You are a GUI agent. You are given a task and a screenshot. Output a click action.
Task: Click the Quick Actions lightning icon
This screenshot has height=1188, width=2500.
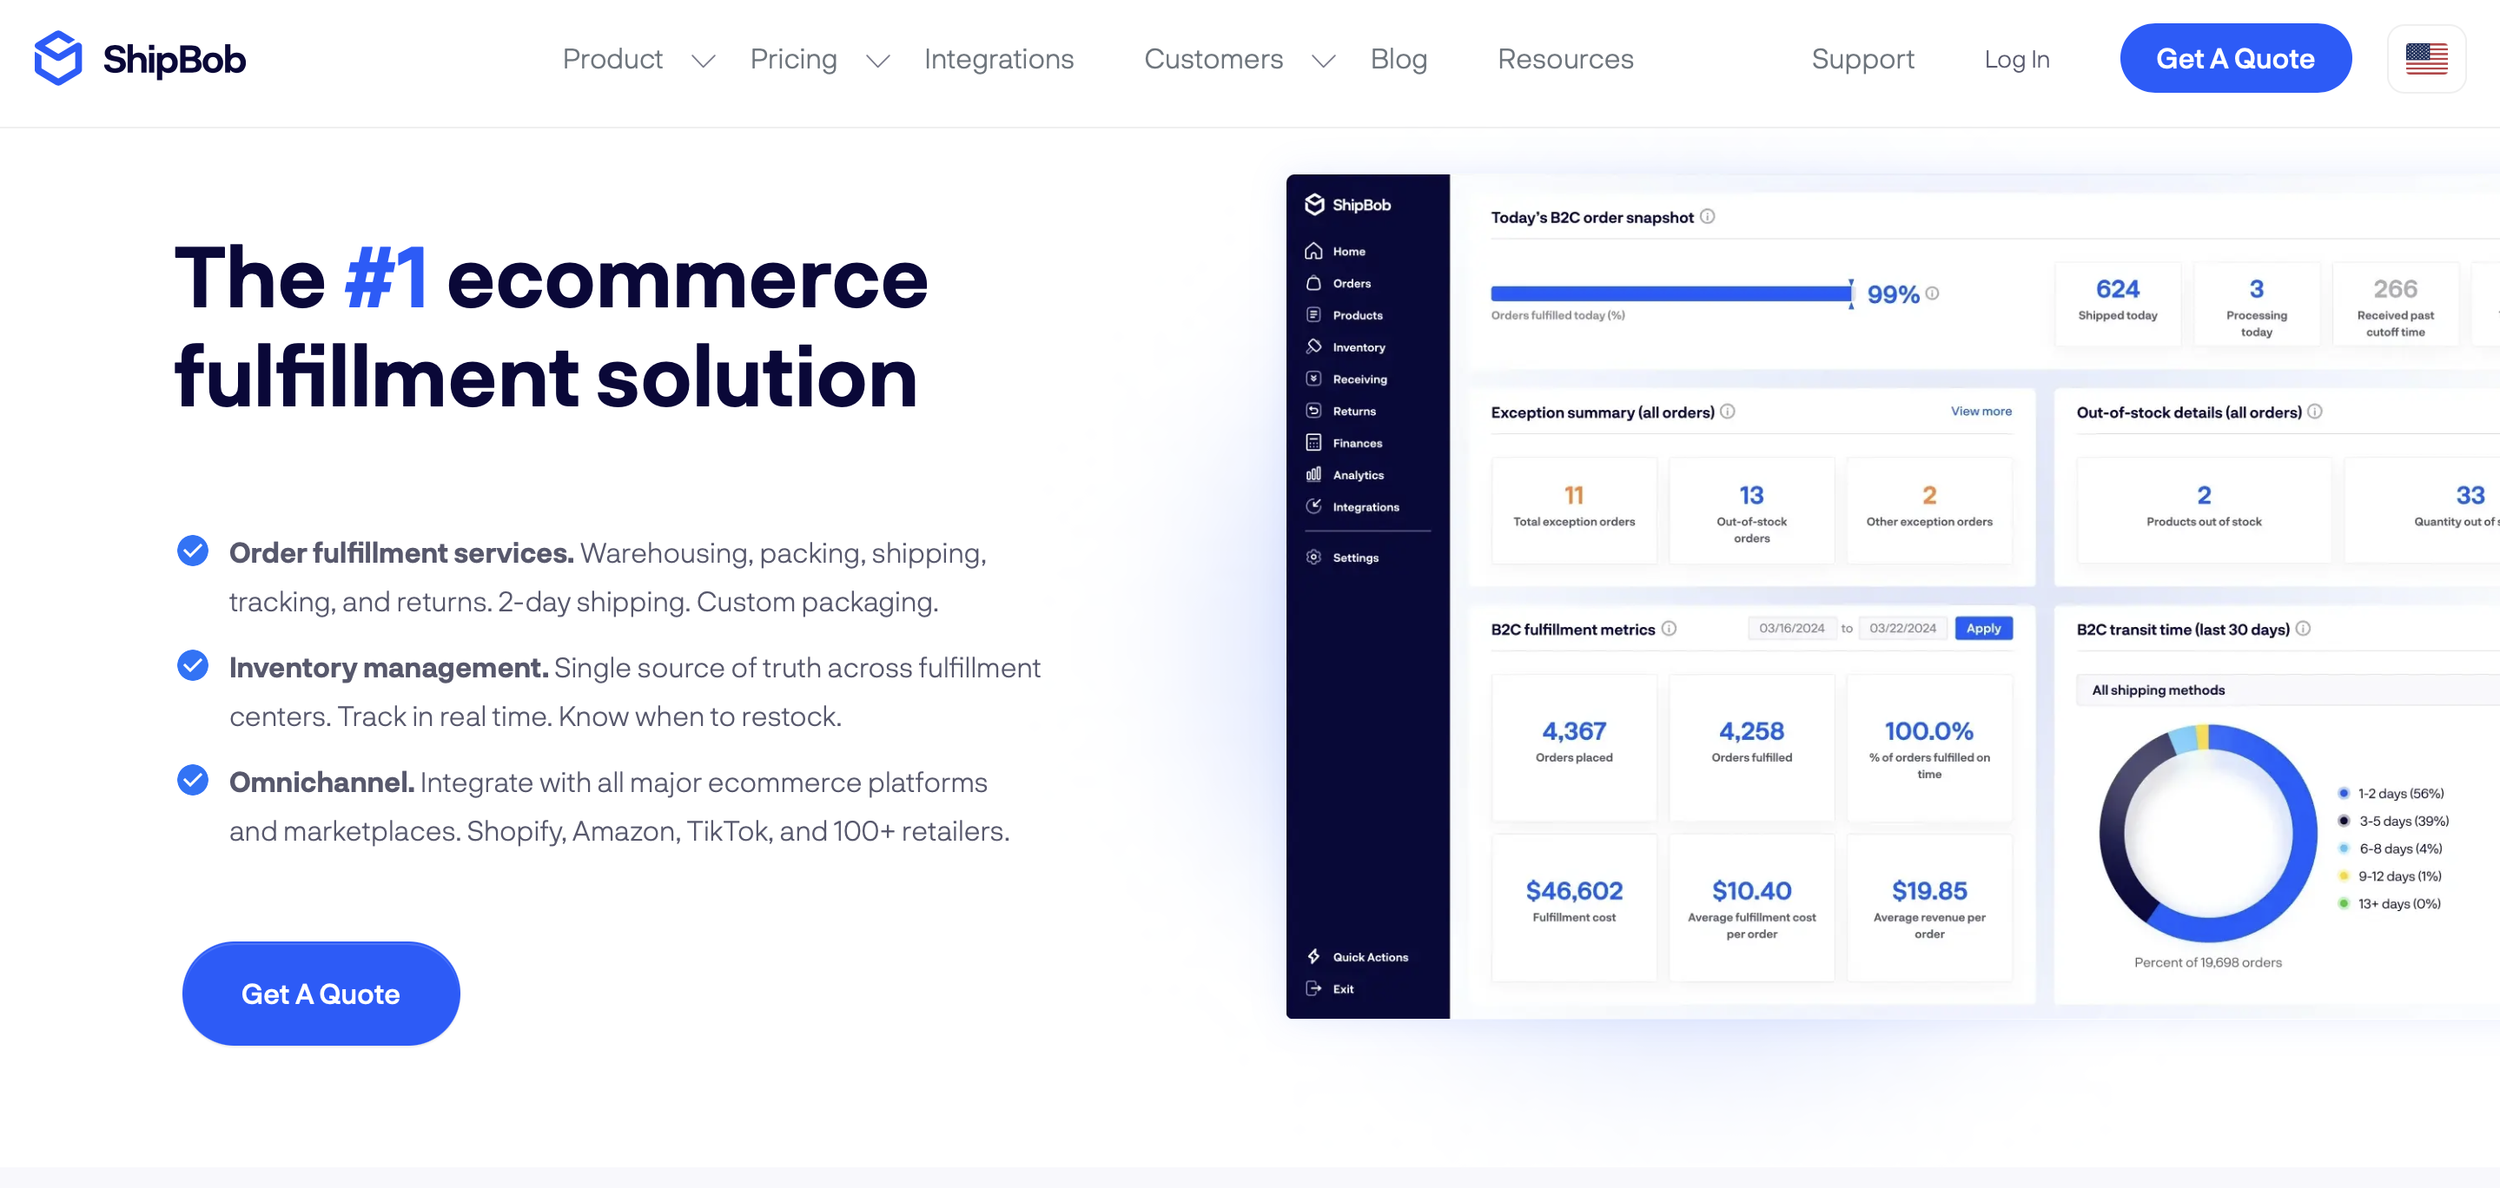tap(1314, 957)
